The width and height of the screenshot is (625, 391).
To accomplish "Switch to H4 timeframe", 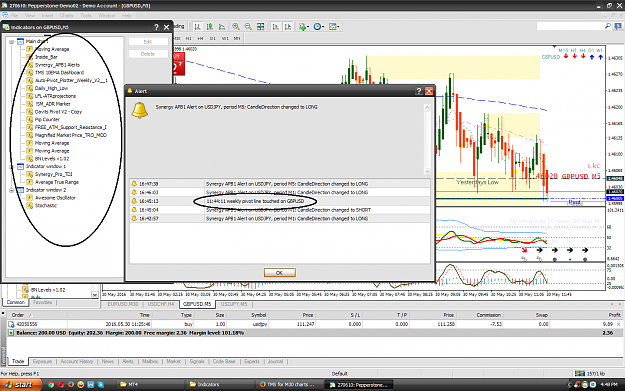I will 200,39.
